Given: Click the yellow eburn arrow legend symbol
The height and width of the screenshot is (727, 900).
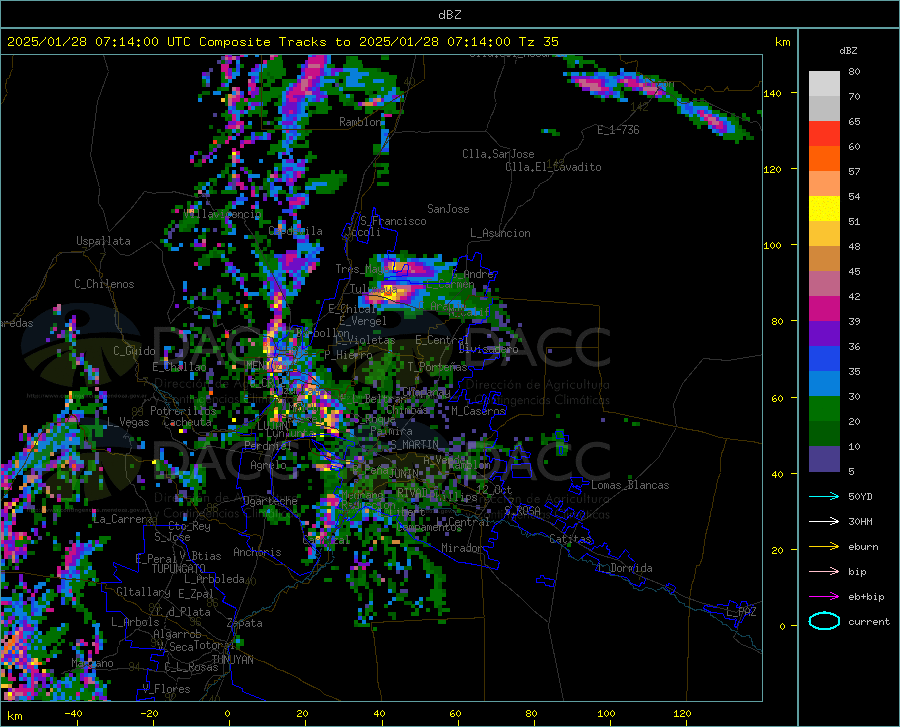Looking at the screenshot, I should click(x=824, y=547).
